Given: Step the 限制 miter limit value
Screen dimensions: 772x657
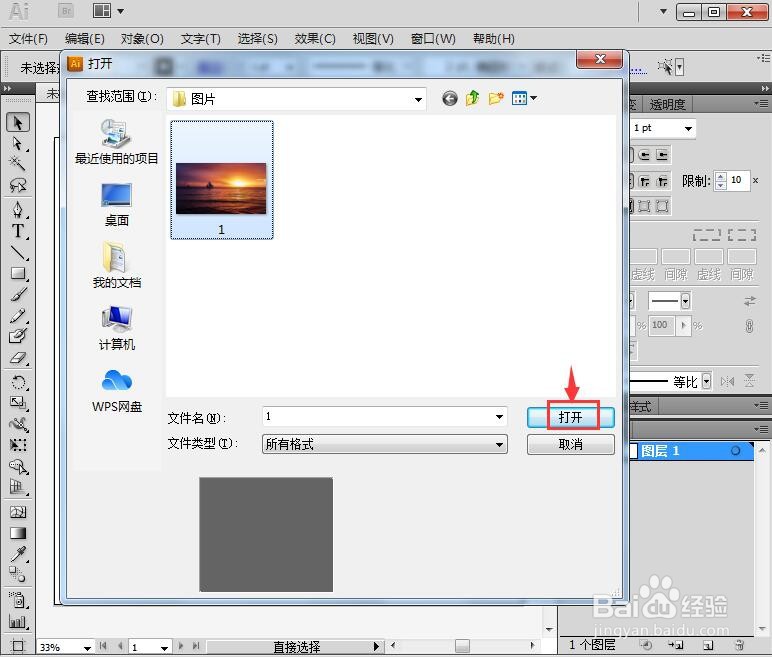Looking at the screenshot, I should tap(721, 180).
